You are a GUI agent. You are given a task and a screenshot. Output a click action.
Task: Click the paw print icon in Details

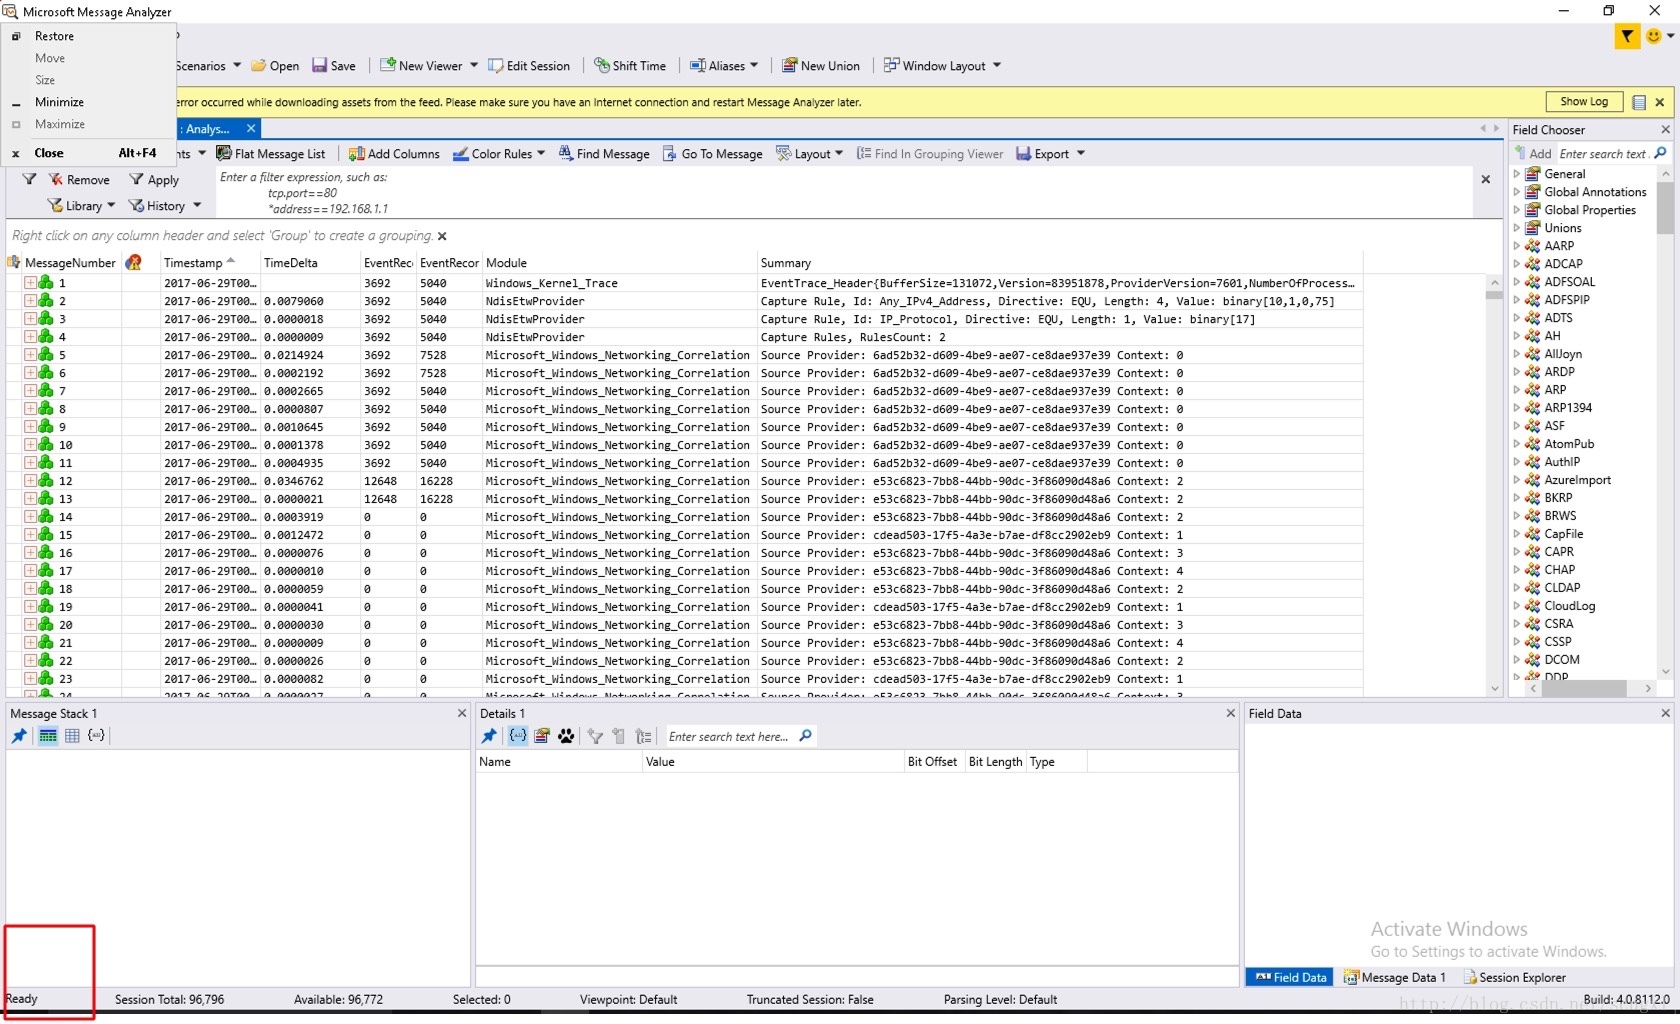click(x=567, y=736)
